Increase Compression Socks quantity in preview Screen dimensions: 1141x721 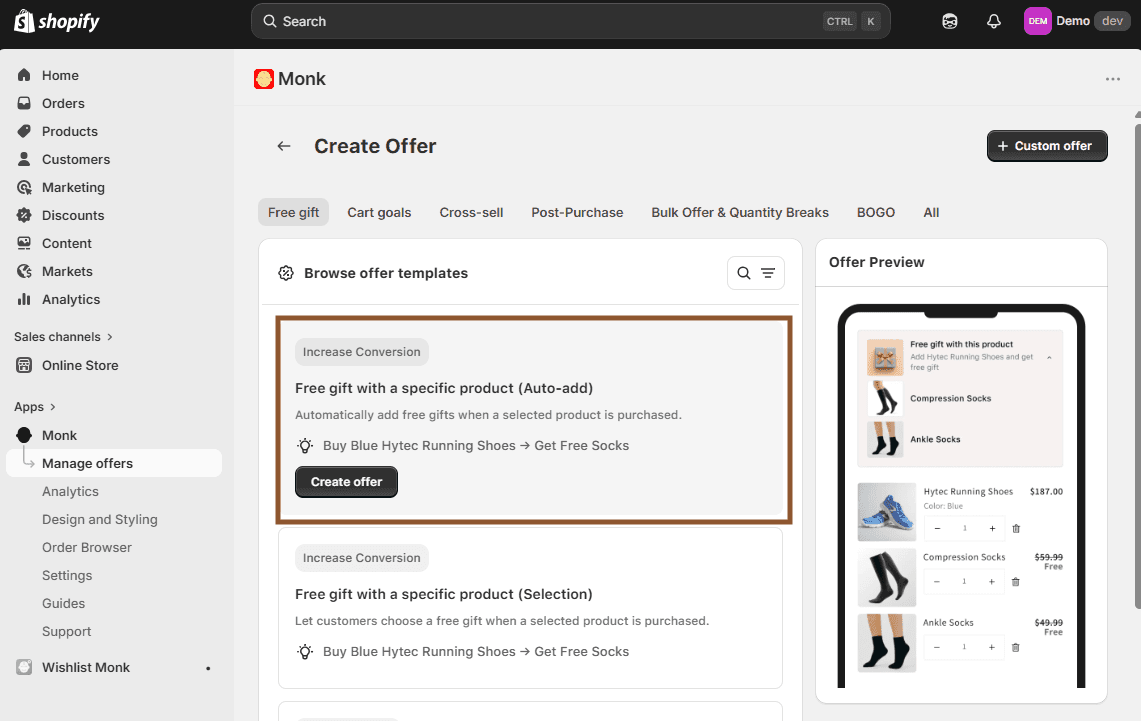click(x=991, y=581)
